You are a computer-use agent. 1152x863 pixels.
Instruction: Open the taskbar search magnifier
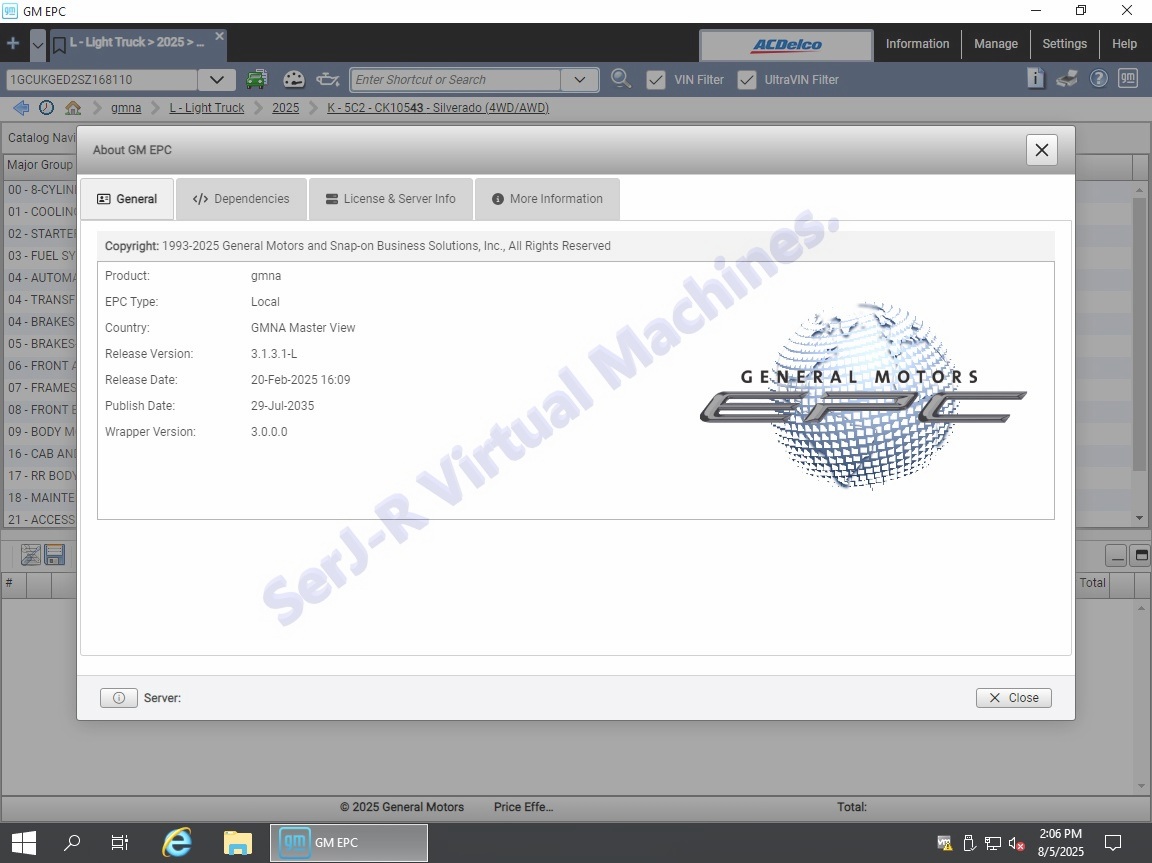tap(72, 842)
